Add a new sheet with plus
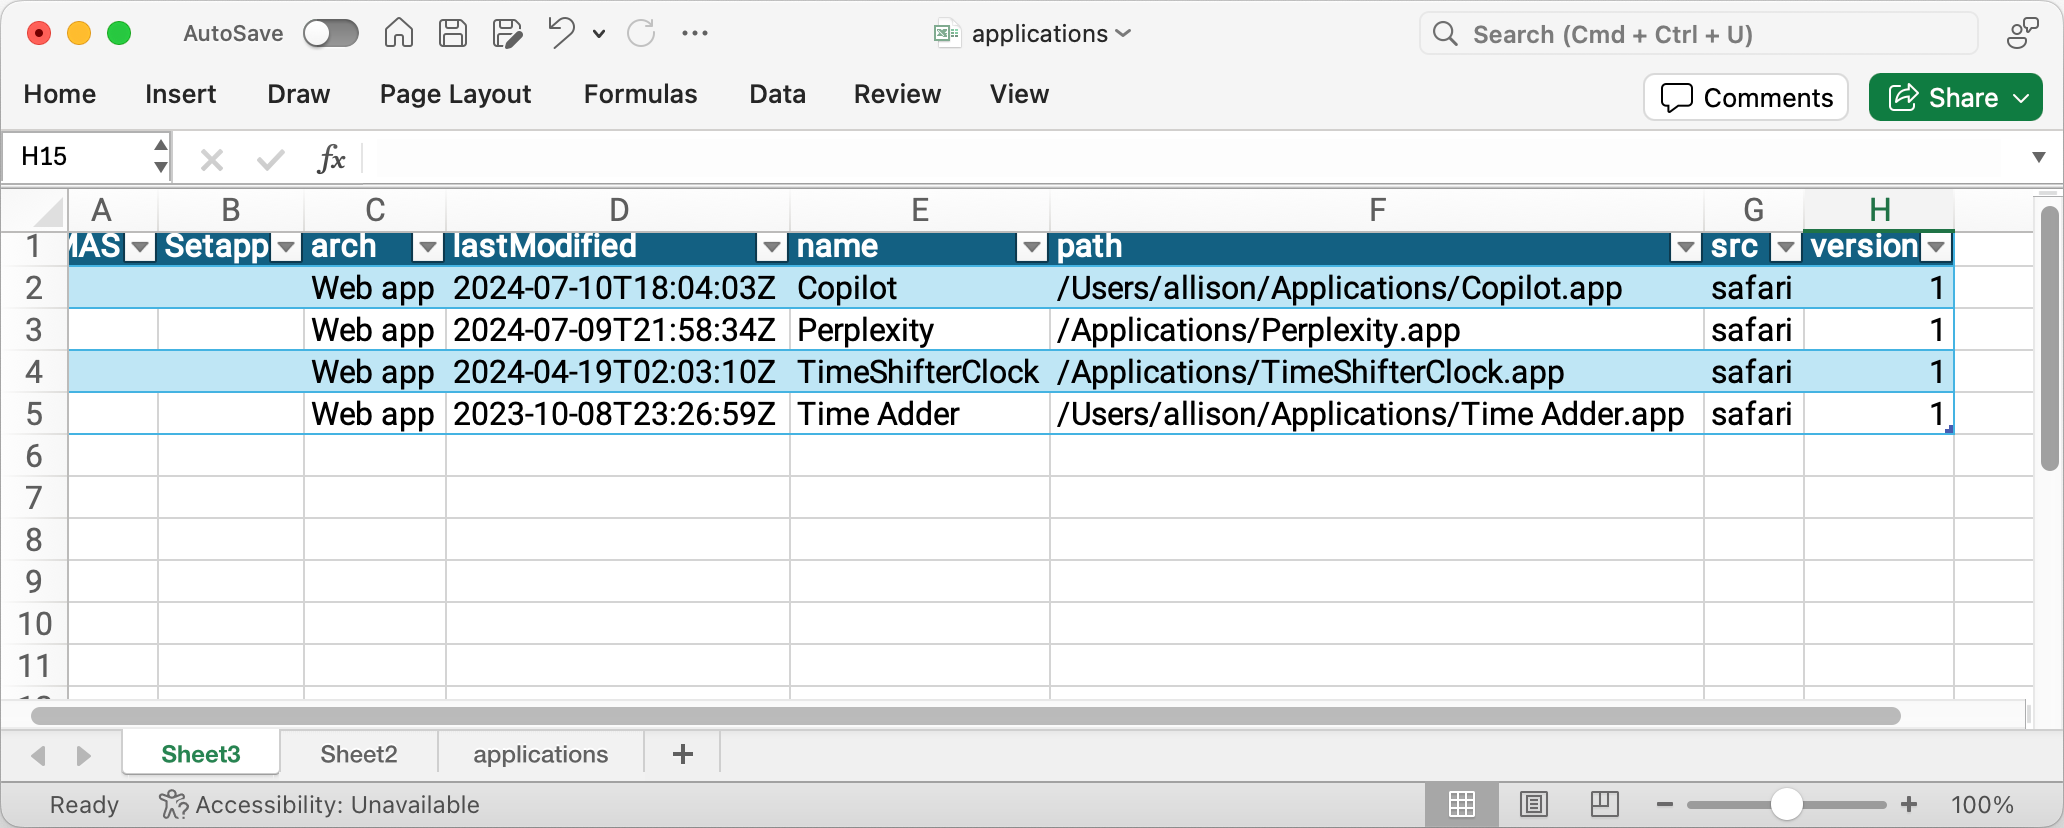2064x828 pixels. (x=683, y=754)
